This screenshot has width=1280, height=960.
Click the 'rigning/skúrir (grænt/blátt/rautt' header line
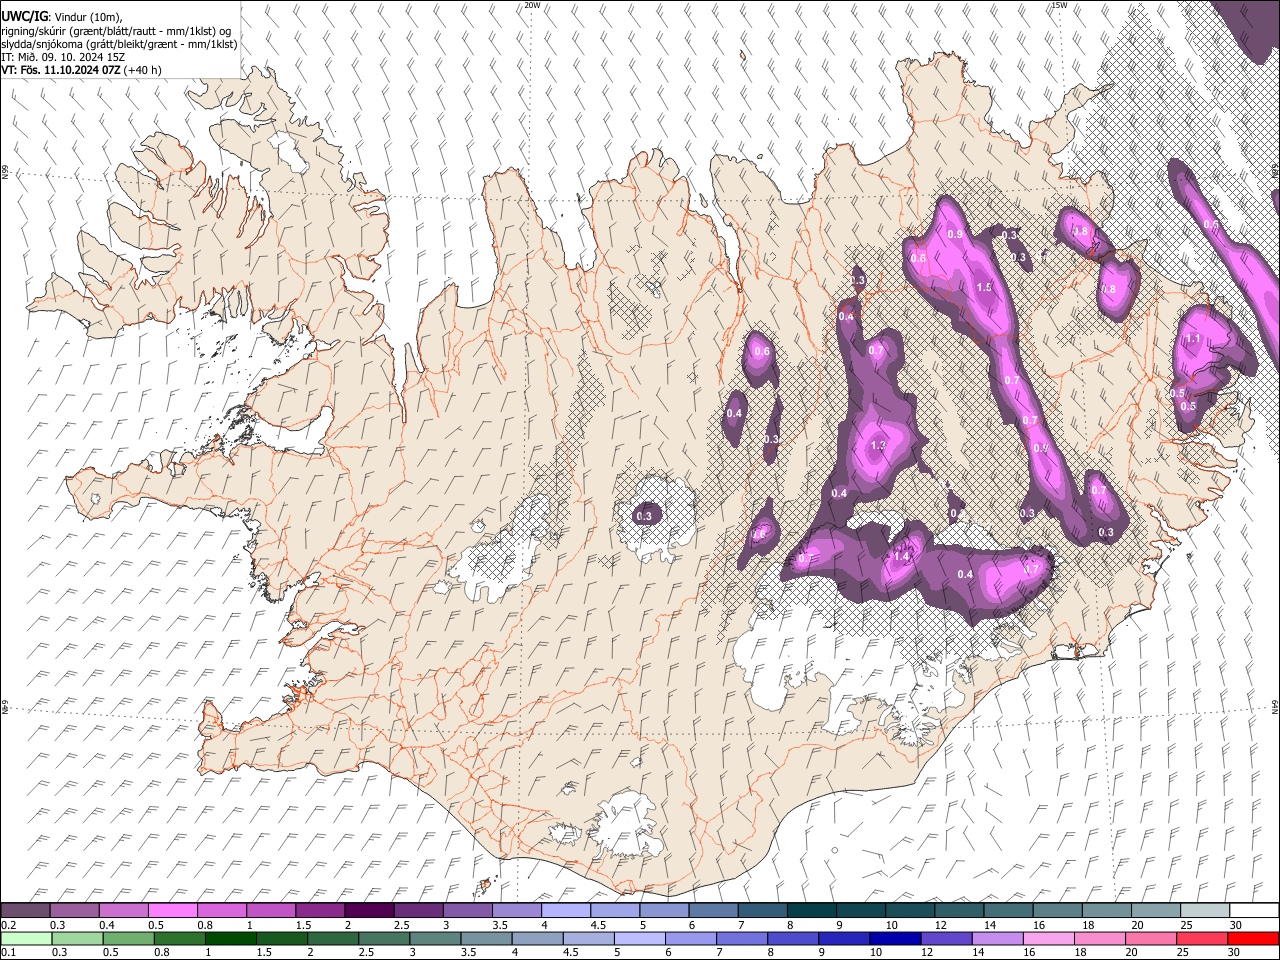[116, 31]
